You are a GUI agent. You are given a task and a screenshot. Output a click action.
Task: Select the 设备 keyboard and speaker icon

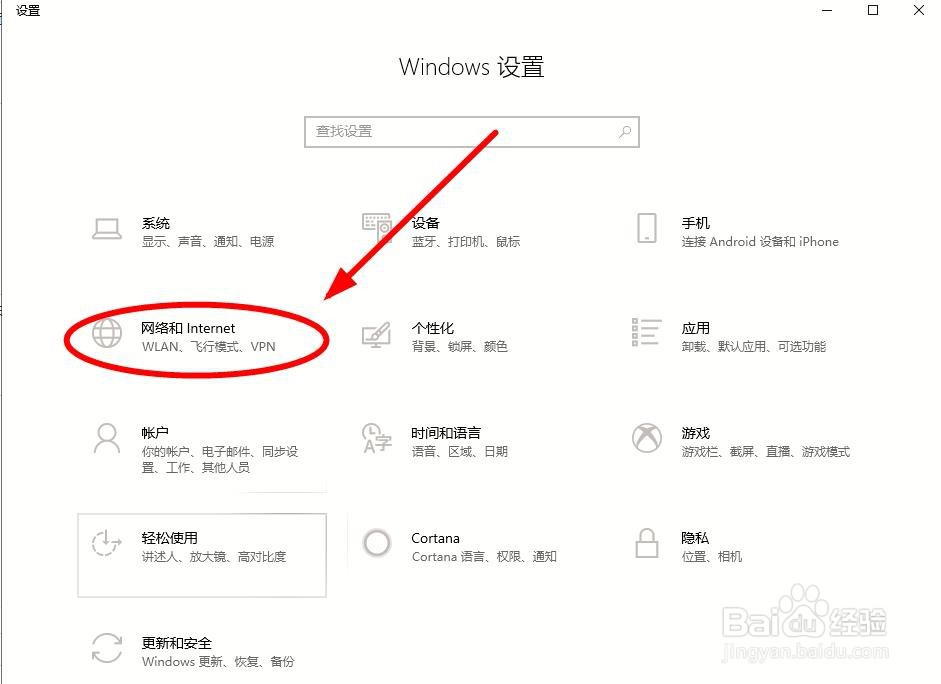pyautogui.click(x=377, y=229)
